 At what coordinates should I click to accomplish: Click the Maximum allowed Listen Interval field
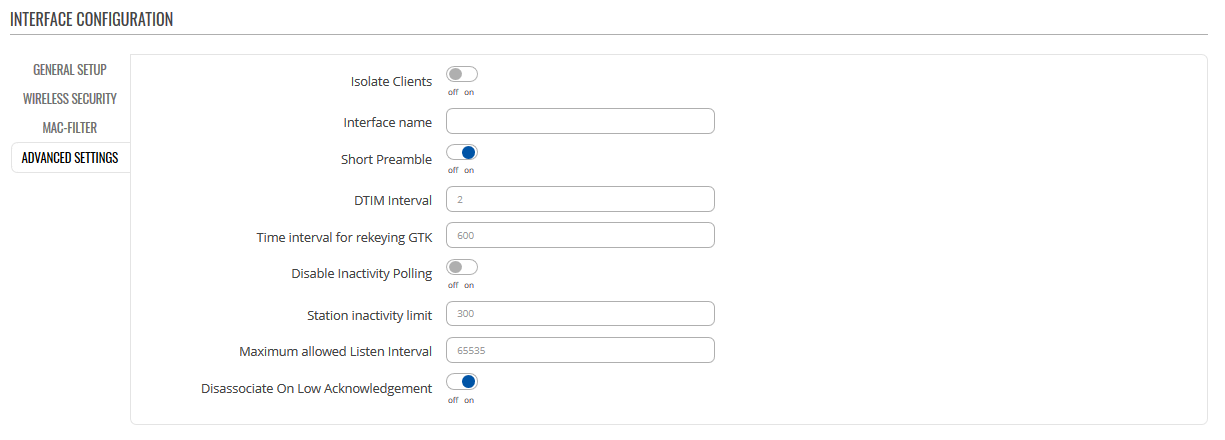pos(580,351)
